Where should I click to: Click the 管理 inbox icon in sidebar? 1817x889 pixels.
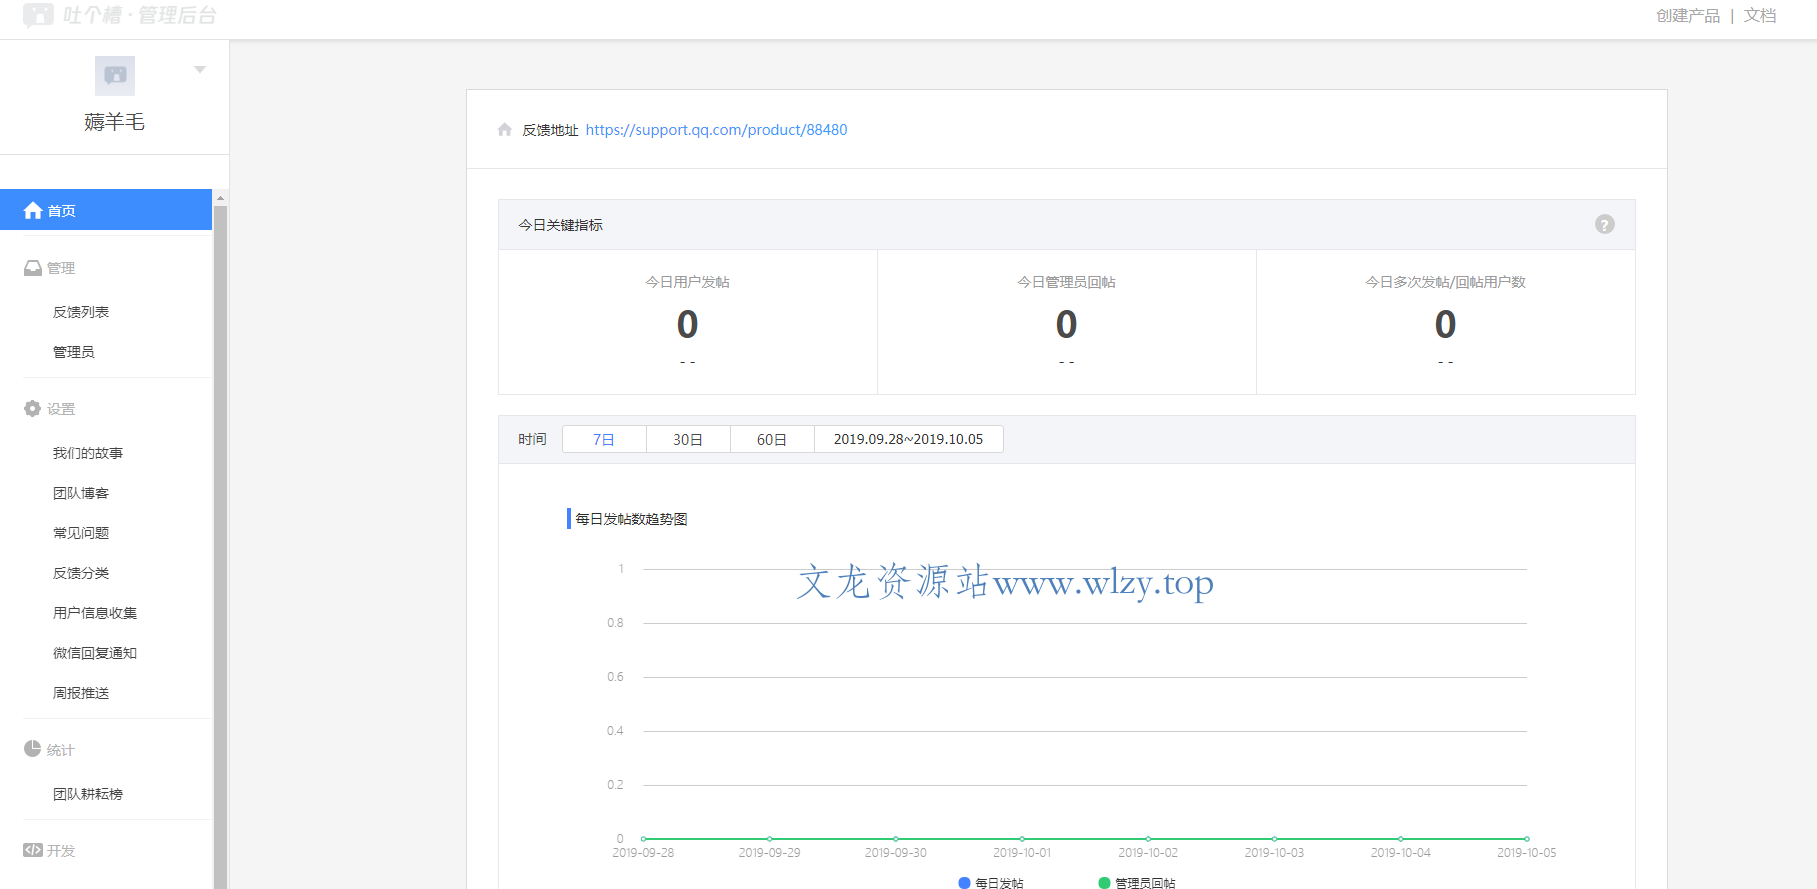[33, 268]
